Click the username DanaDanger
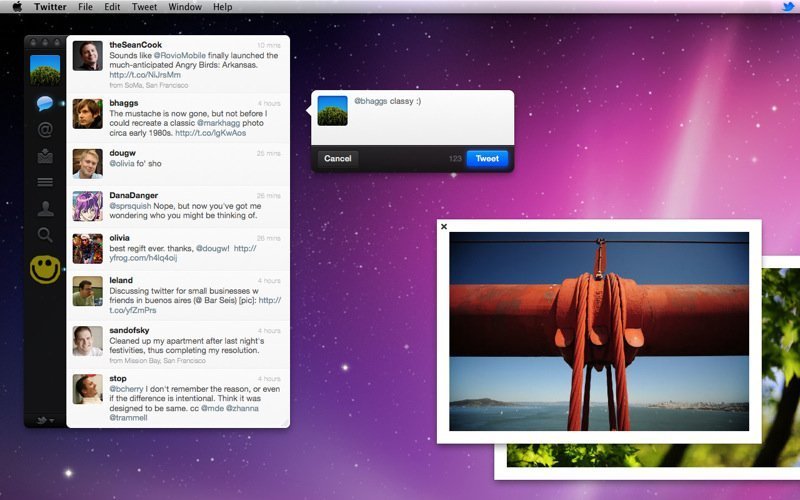This screenshot has width=800, height=500. pos(134,195)
